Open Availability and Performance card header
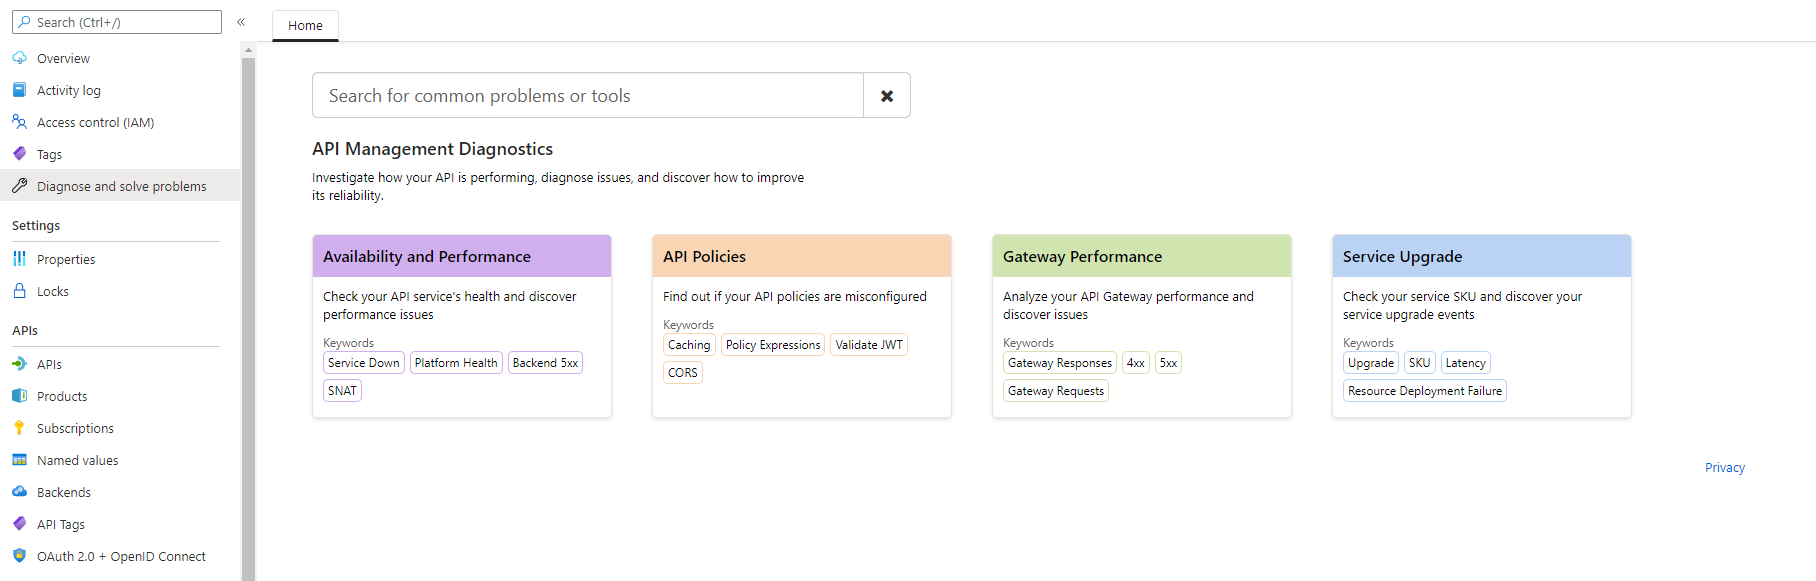Image resolution: width=1816 pixels, height=581 pixels. pyautogui.click(x=462, y=256)
